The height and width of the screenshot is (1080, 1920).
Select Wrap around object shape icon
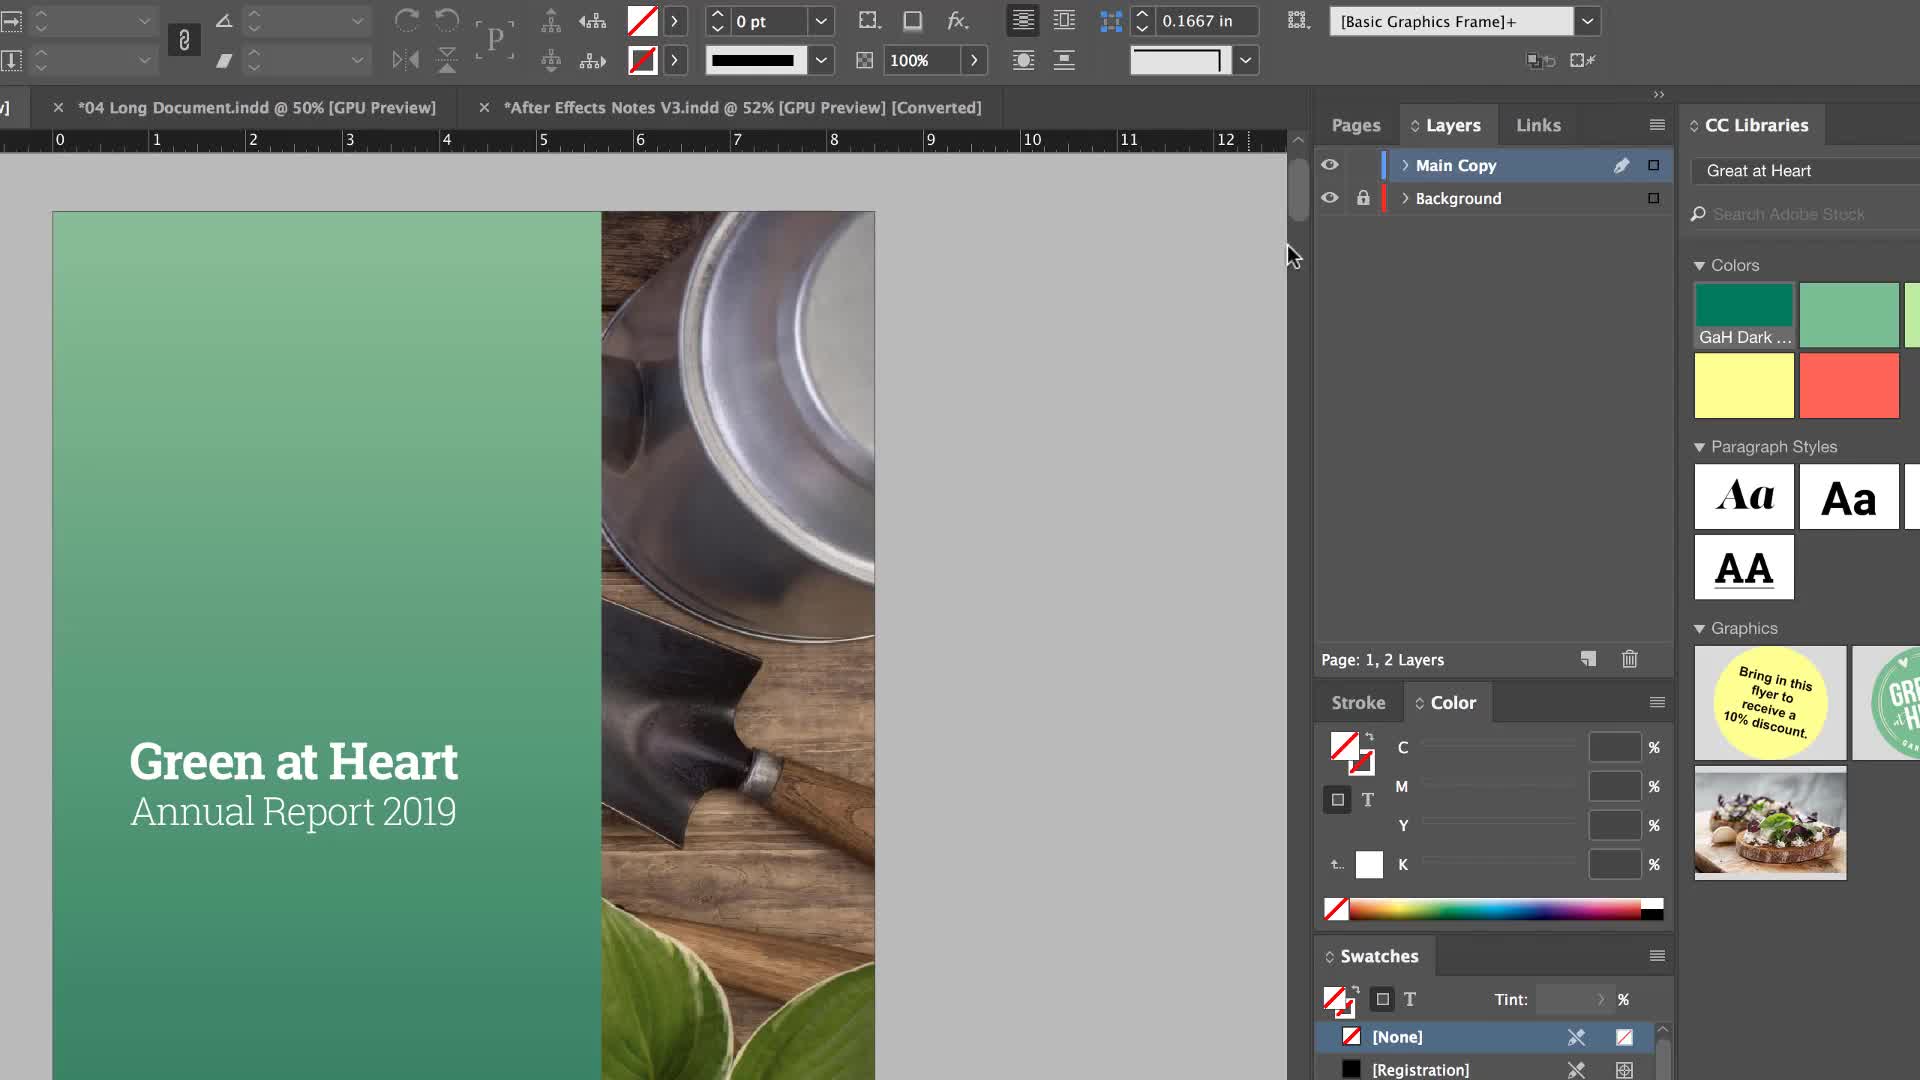pyautogui.click(x=1023, y=60)
